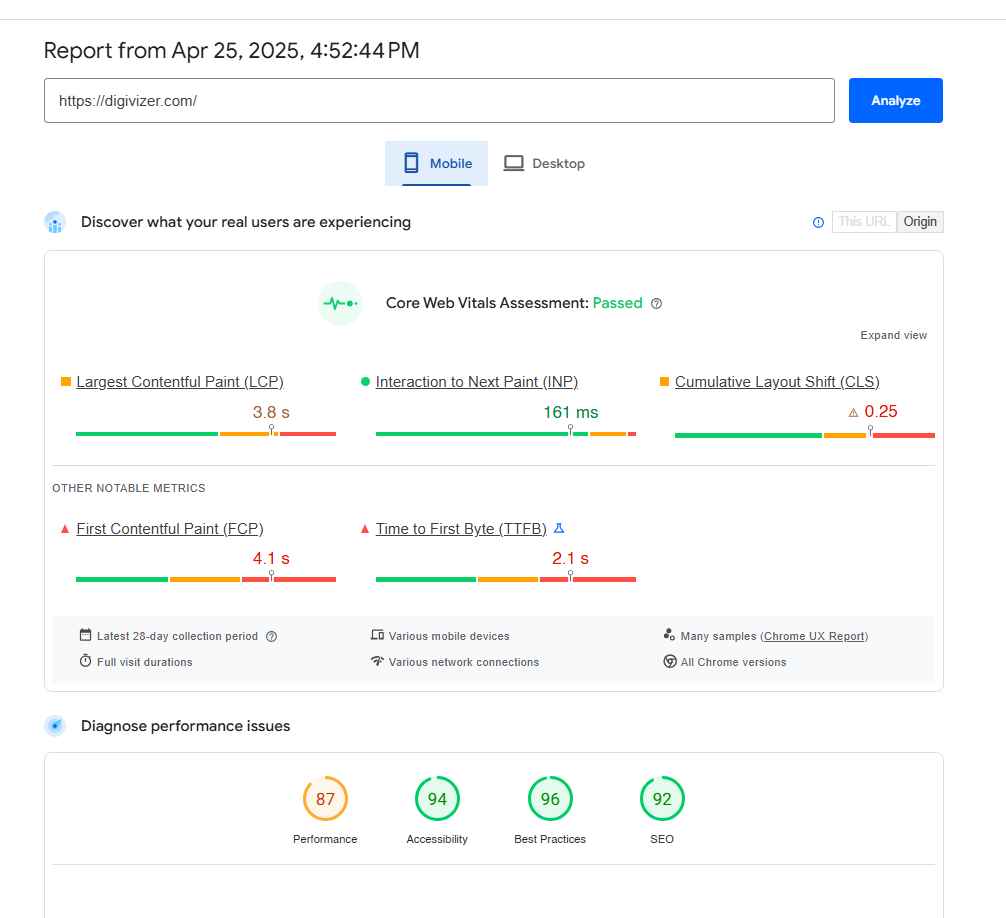Open help icon beside 28-day collection period

tap(271, 636)
